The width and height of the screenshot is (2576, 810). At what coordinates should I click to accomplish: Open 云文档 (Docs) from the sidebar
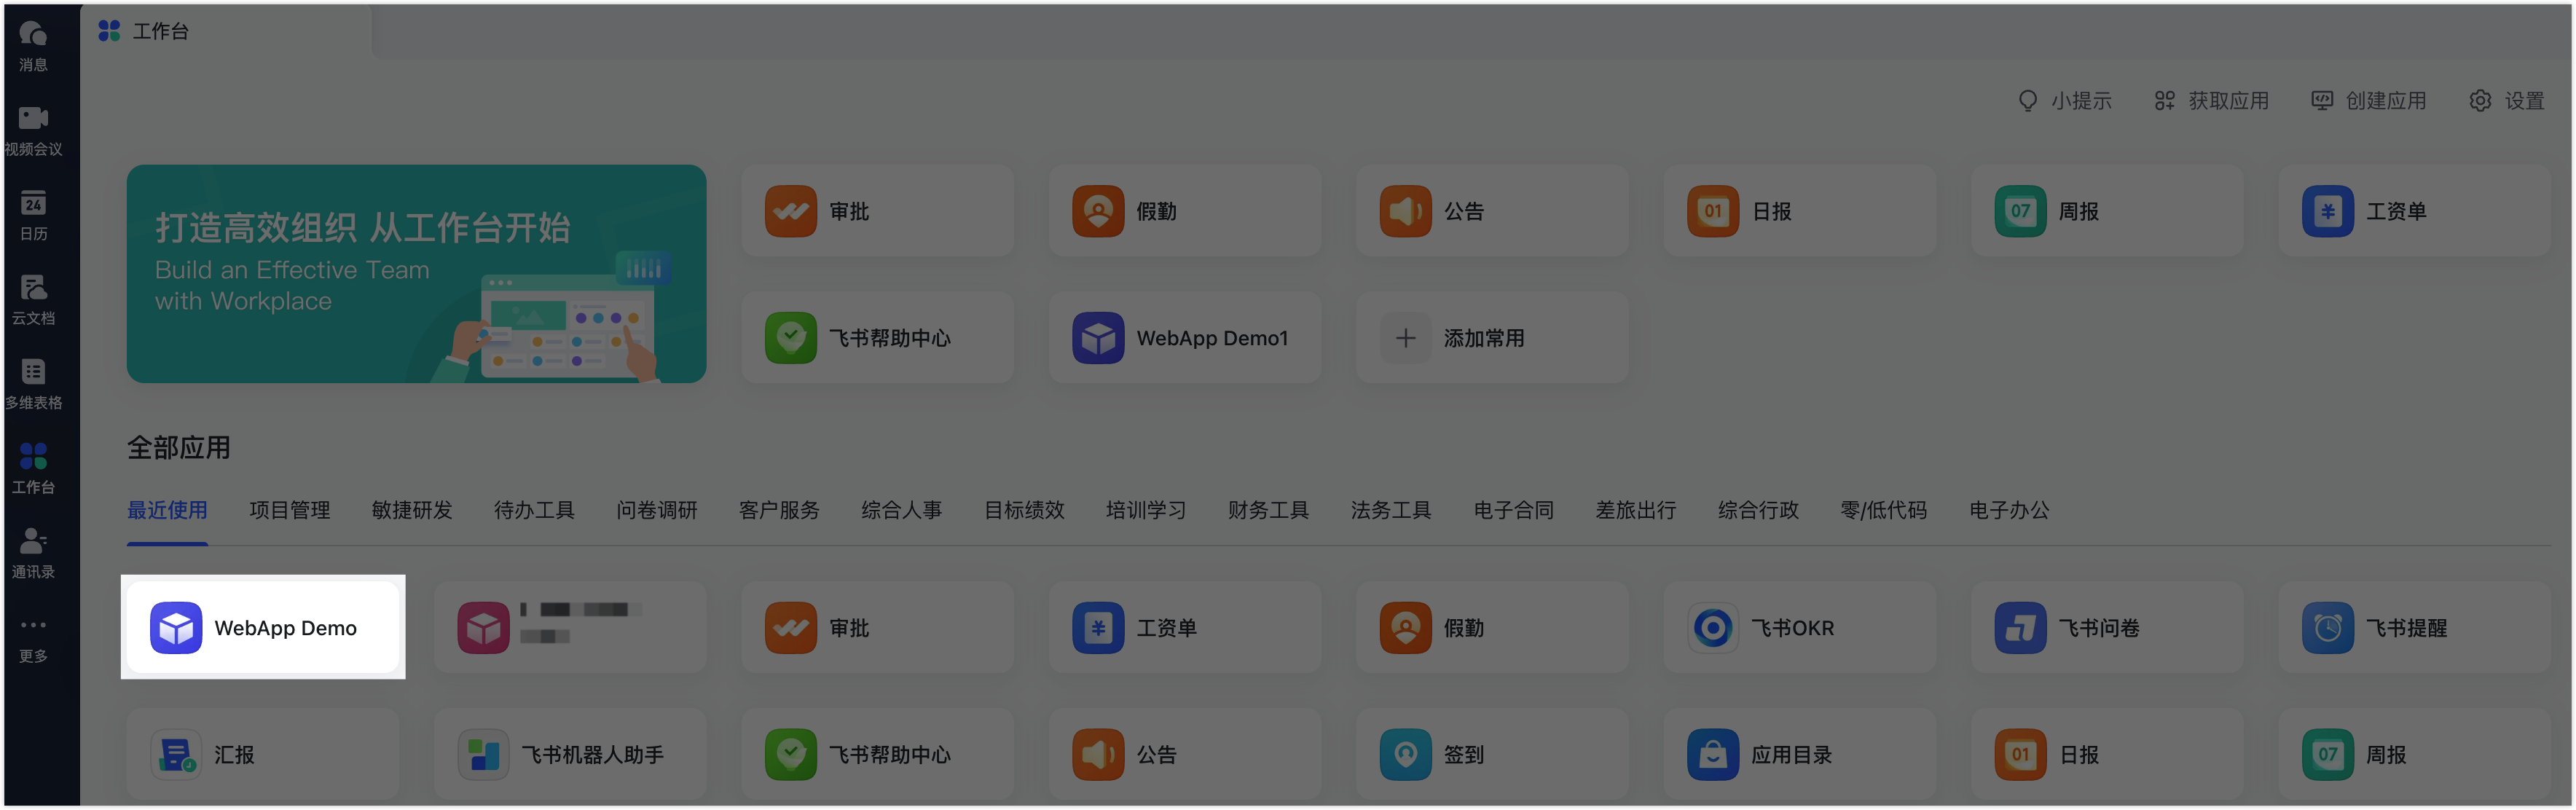(x=33, y=299)
